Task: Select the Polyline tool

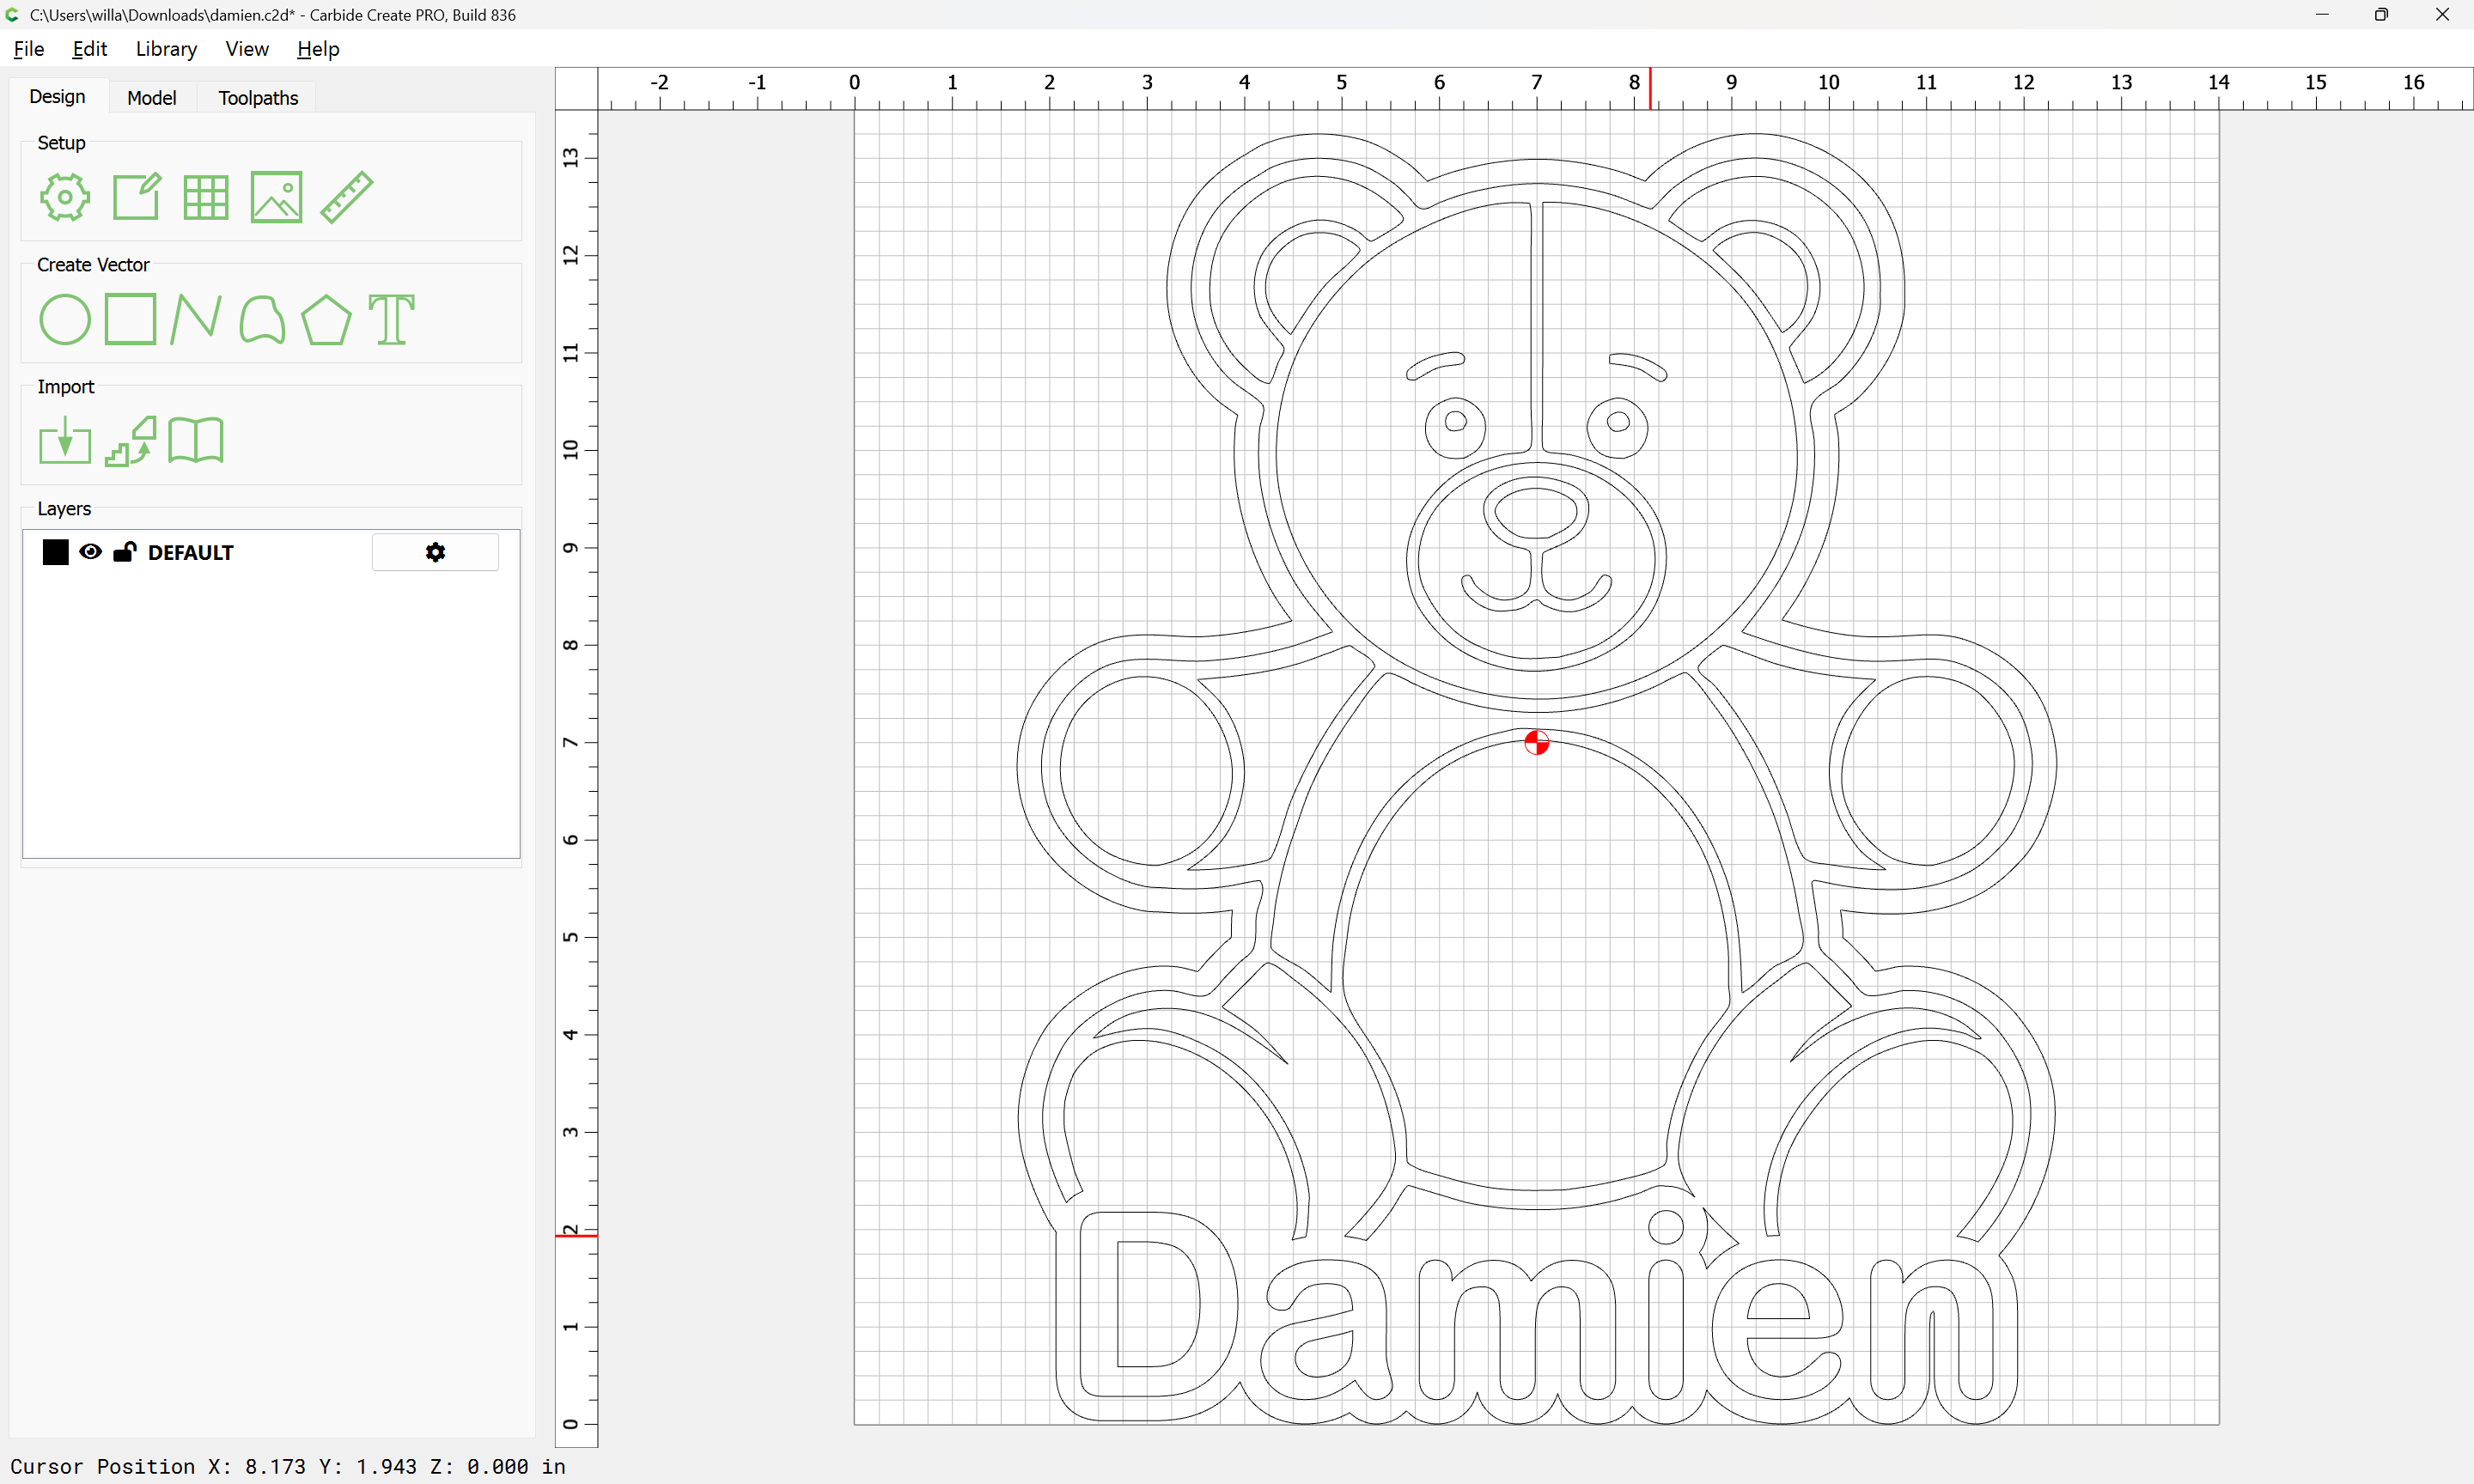Action: pyautogui.click(x=196, y=320)
